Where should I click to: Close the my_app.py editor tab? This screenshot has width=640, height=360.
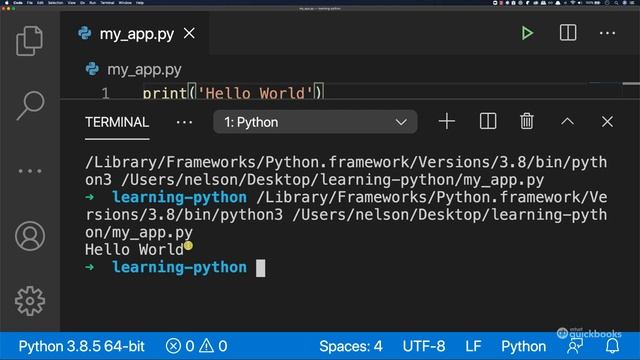pyautogui.click(x=189, y=33)
